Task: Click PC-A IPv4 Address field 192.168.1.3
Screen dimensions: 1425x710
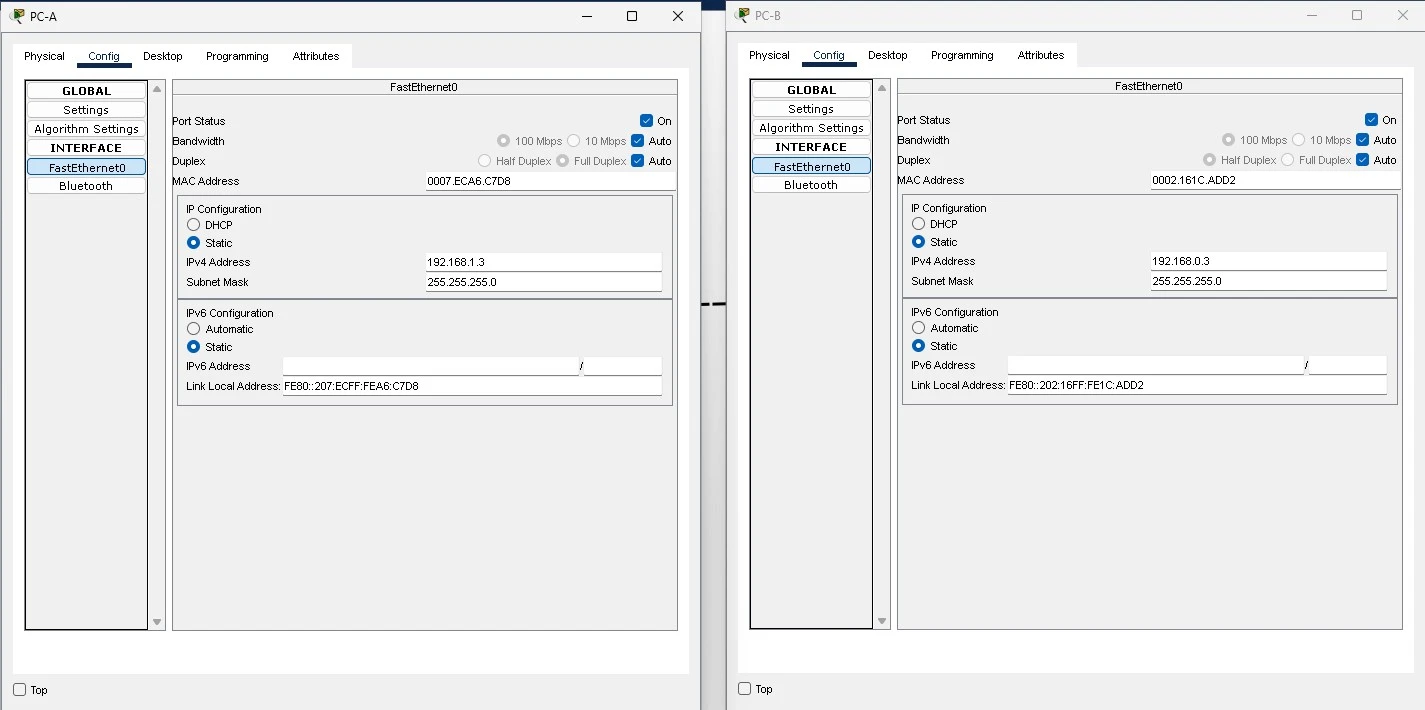Action: click(x=543, y=262)
